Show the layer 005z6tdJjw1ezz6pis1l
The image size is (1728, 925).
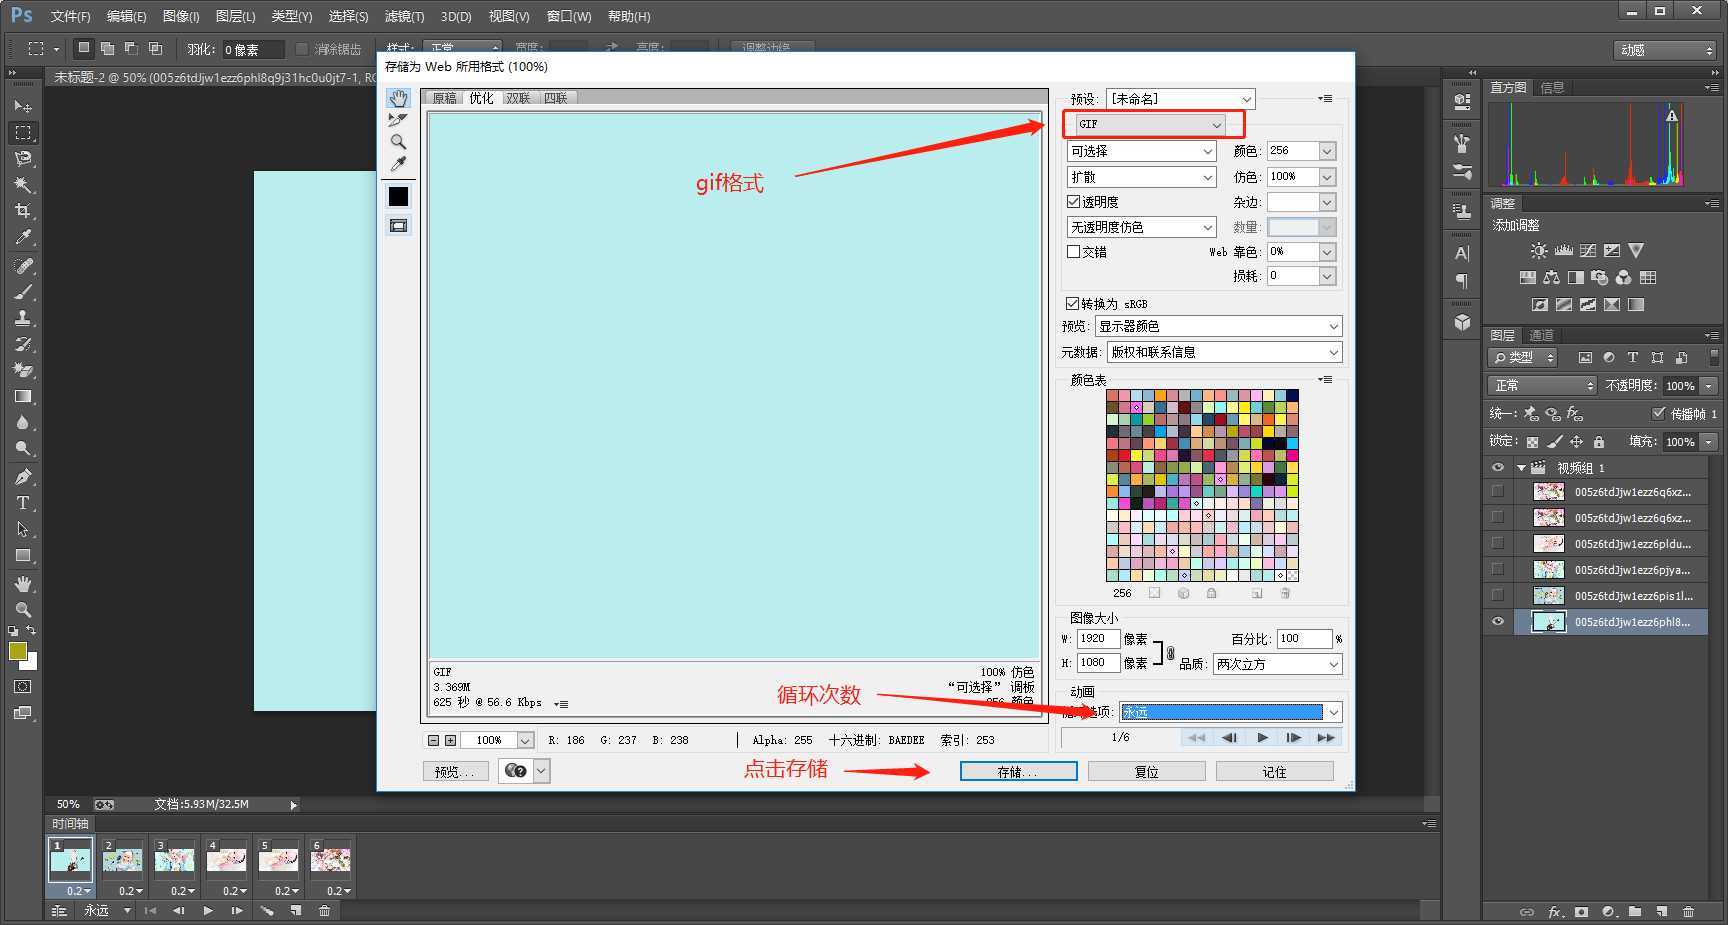point(1497,595)
